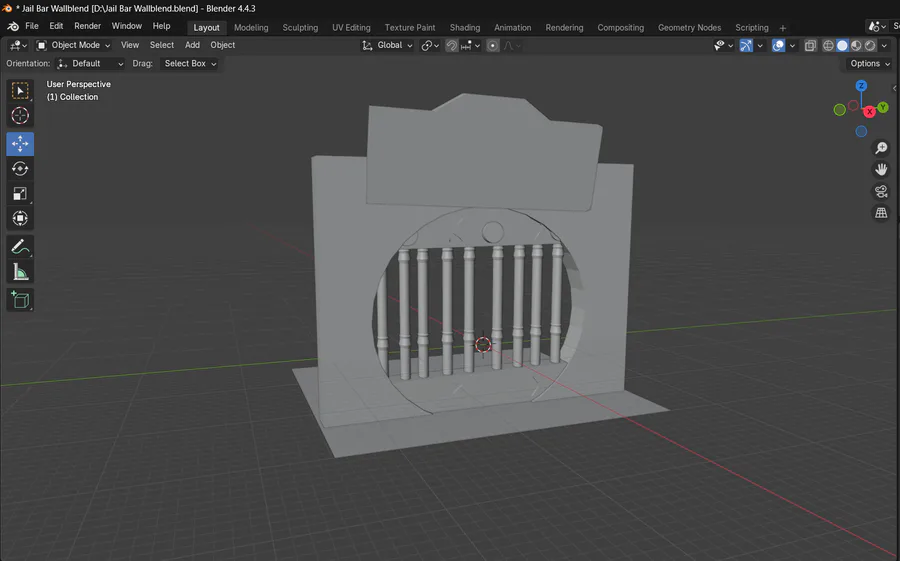The width and height of the screenshot is (900, 561).
Task: Toggle the Show Gizmo button
Action: point(746,45)
